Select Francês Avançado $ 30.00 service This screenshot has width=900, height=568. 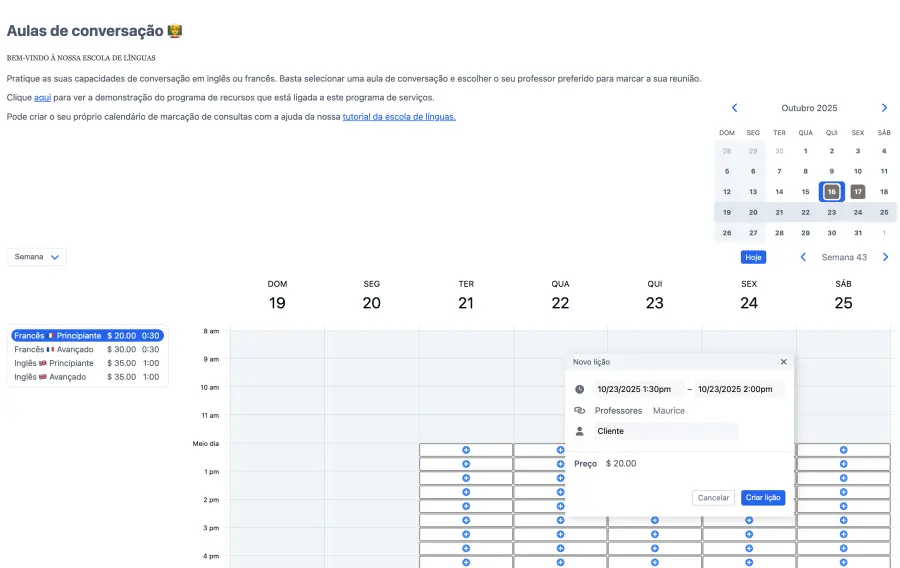click(87, 349)
